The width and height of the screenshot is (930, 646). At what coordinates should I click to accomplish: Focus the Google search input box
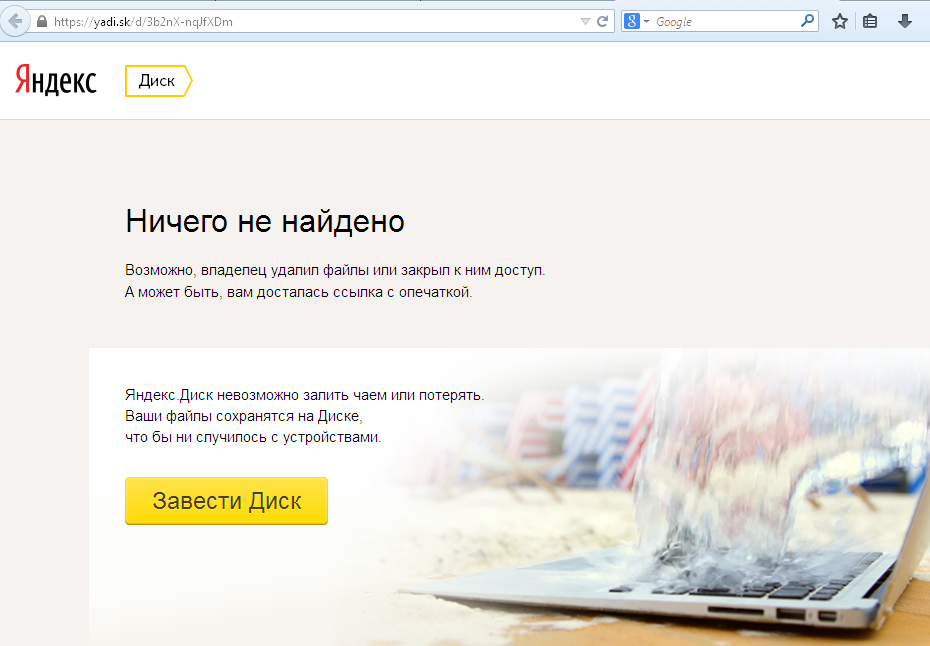pos(724,21)
